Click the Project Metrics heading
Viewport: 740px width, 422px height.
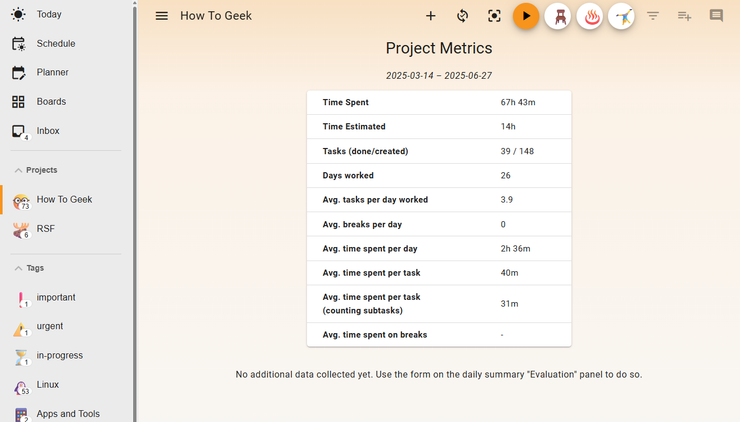(x=439, y=48)
